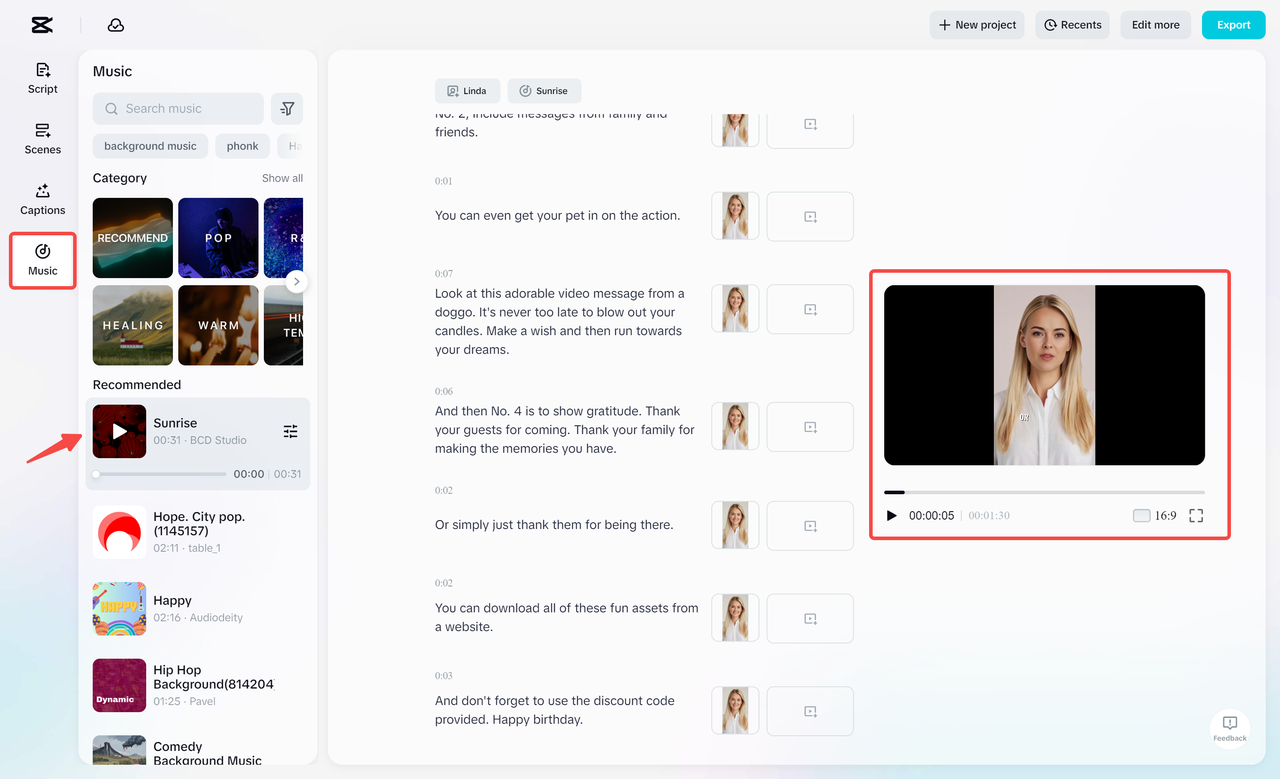Click the line "And don't forget to use the discount code"
Viewport: 1280px width, 779px height.
(x=555, y=711)
